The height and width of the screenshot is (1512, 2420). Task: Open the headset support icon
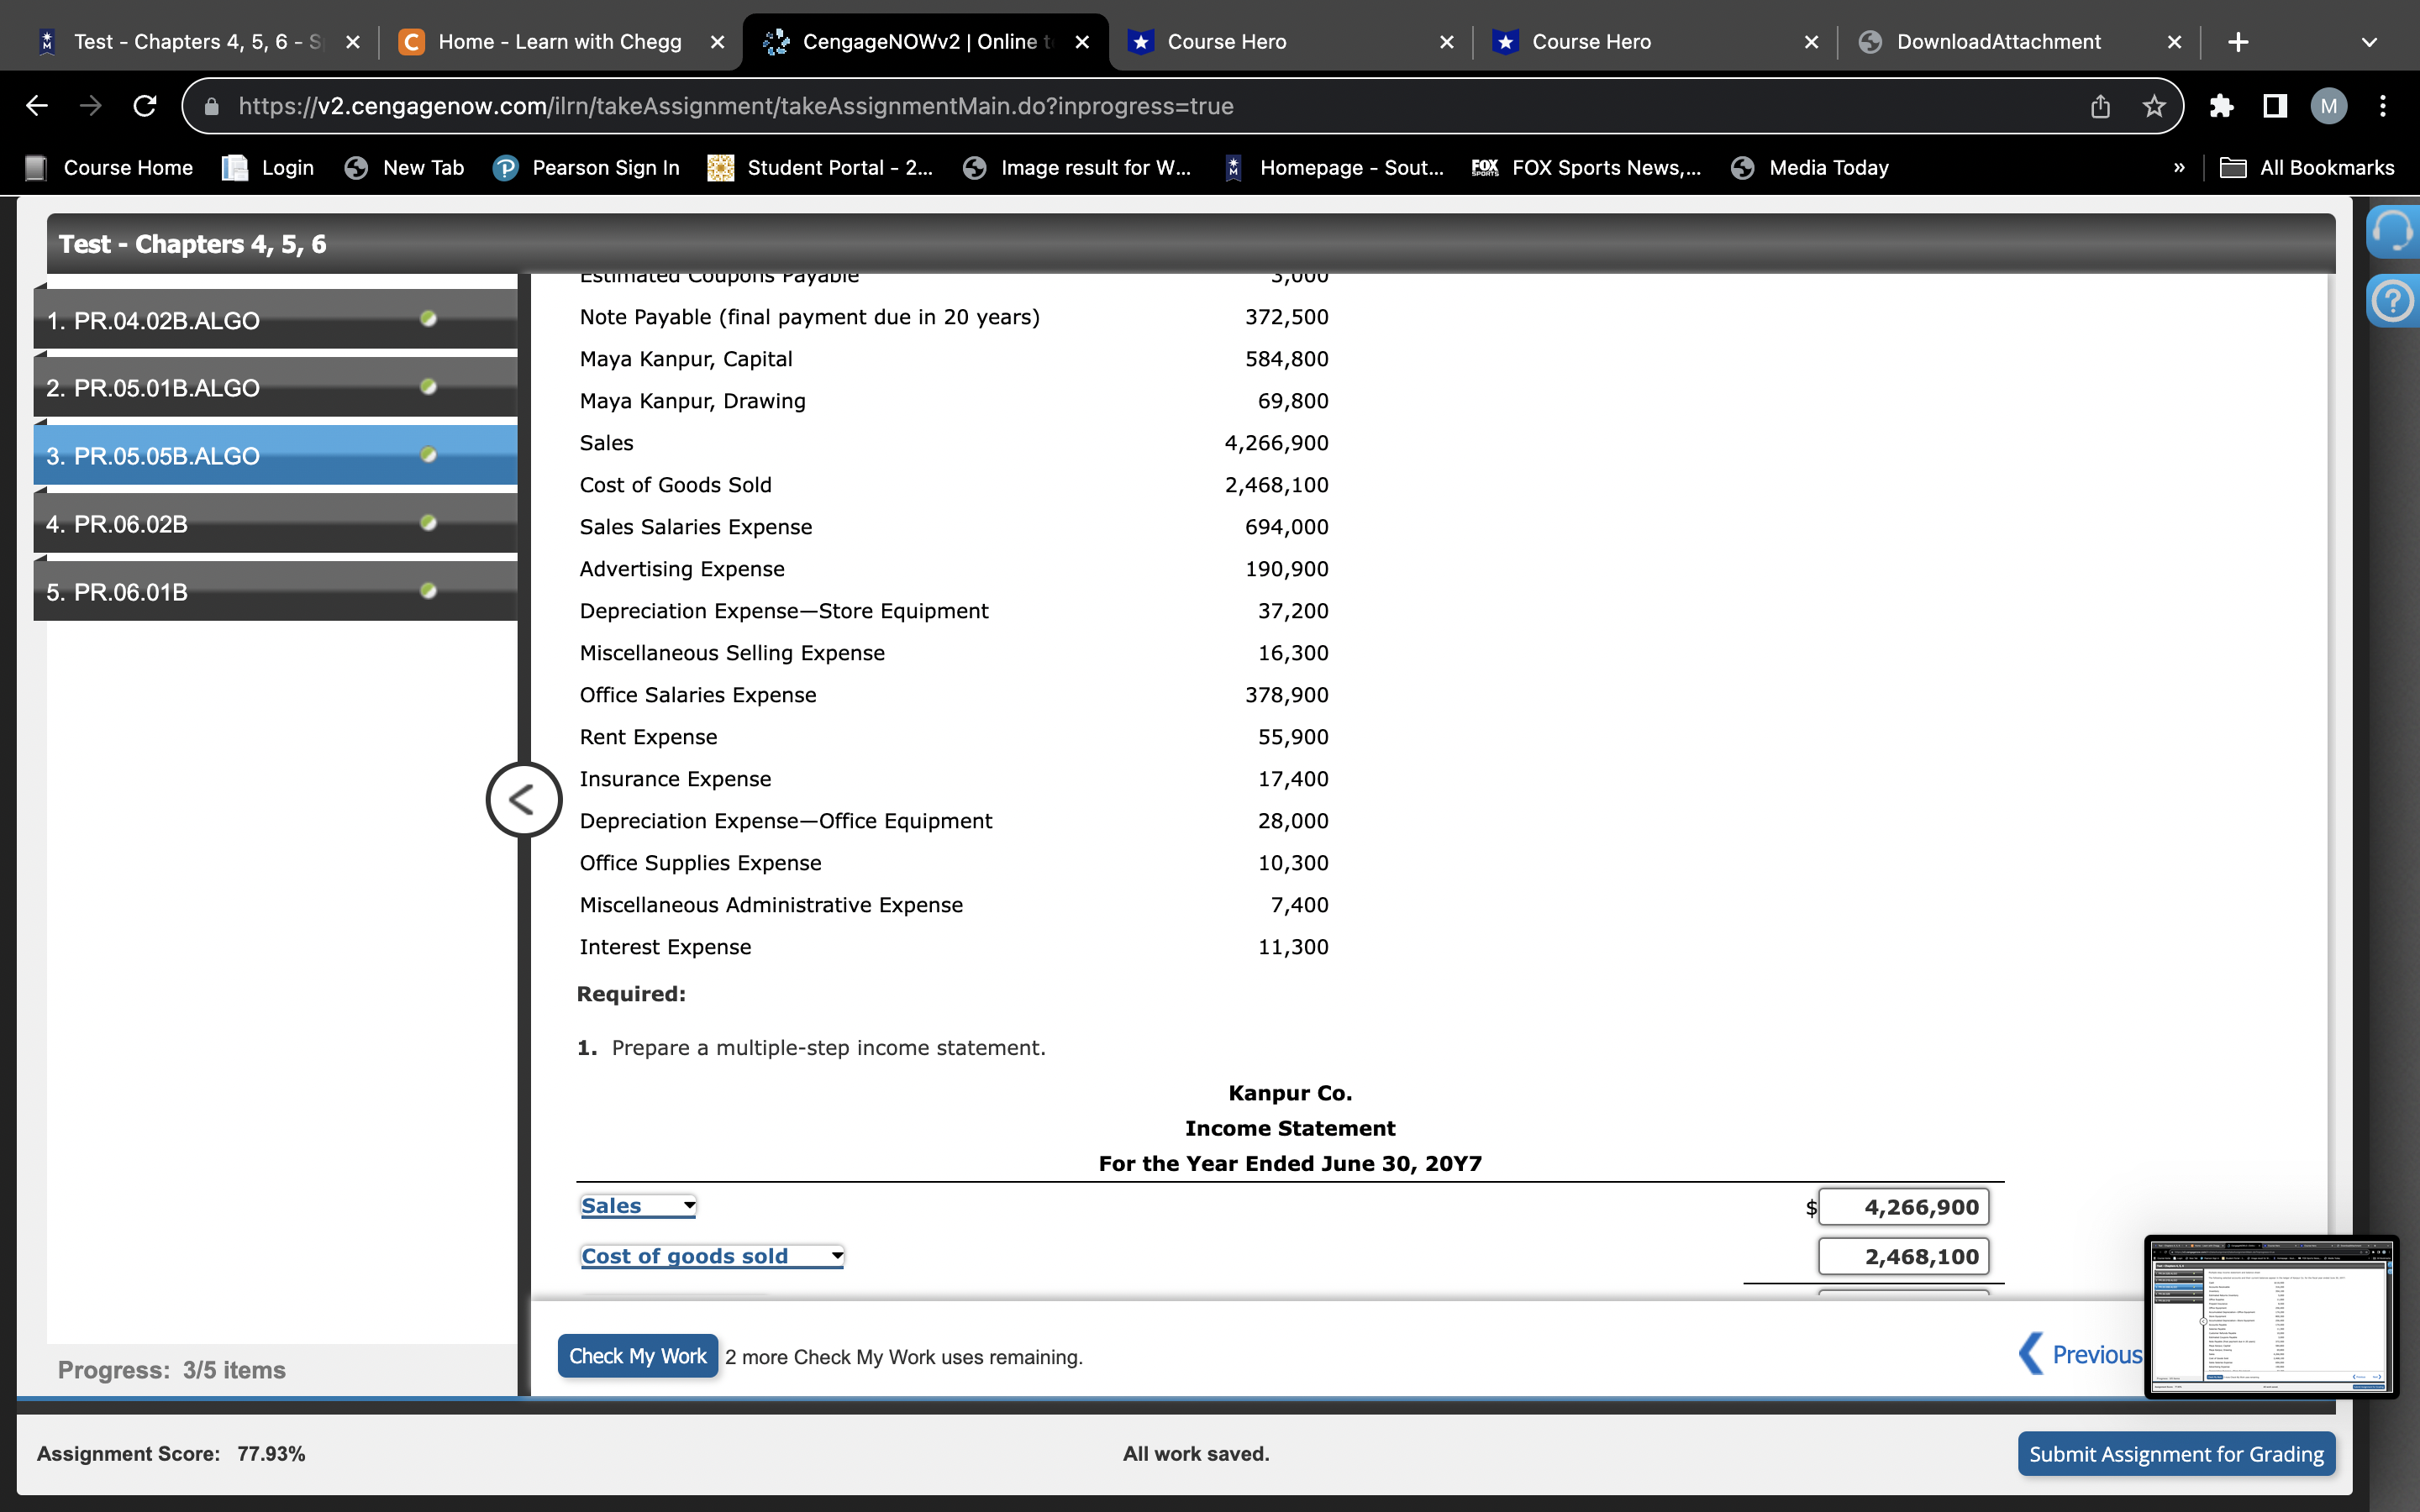(2393, 232)
